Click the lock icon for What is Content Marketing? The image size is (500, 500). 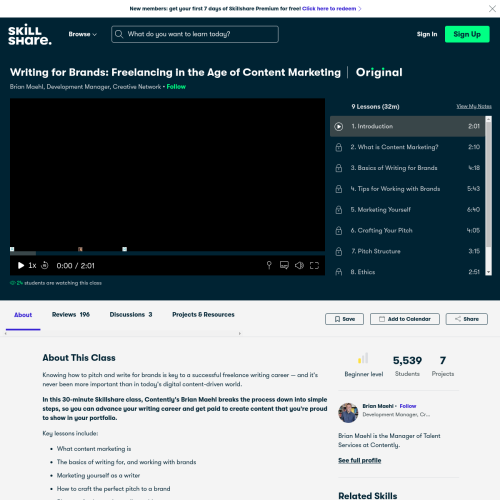tap(339, 147)
